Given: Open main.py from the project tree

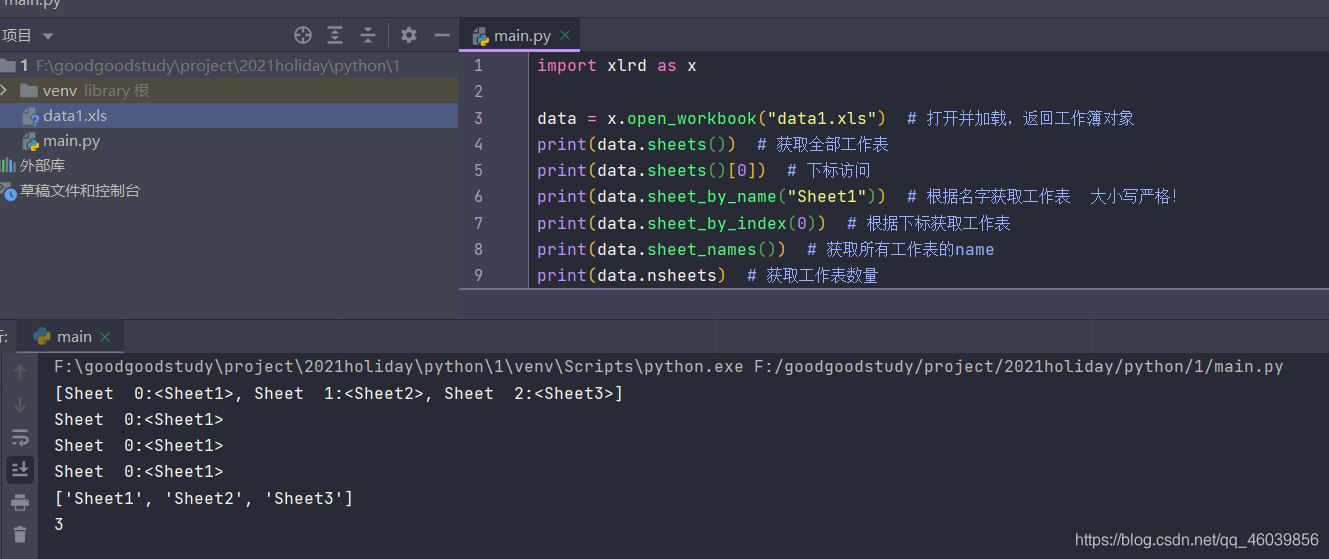Looking at the screenshot, I should tap(71, 141).
